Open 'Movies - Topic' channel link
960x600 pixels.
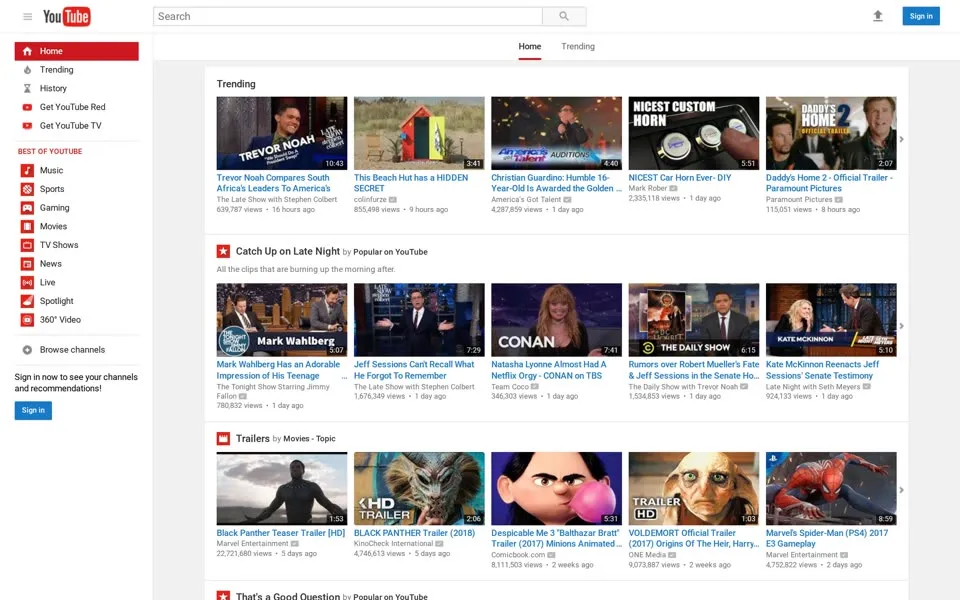click(309, 439)
